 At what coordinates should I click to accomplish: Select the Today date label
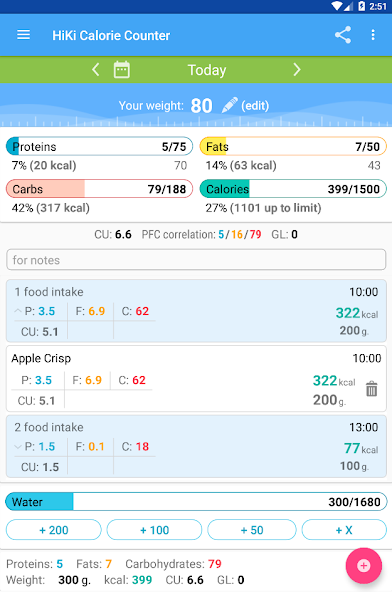(x=207, y=70)
